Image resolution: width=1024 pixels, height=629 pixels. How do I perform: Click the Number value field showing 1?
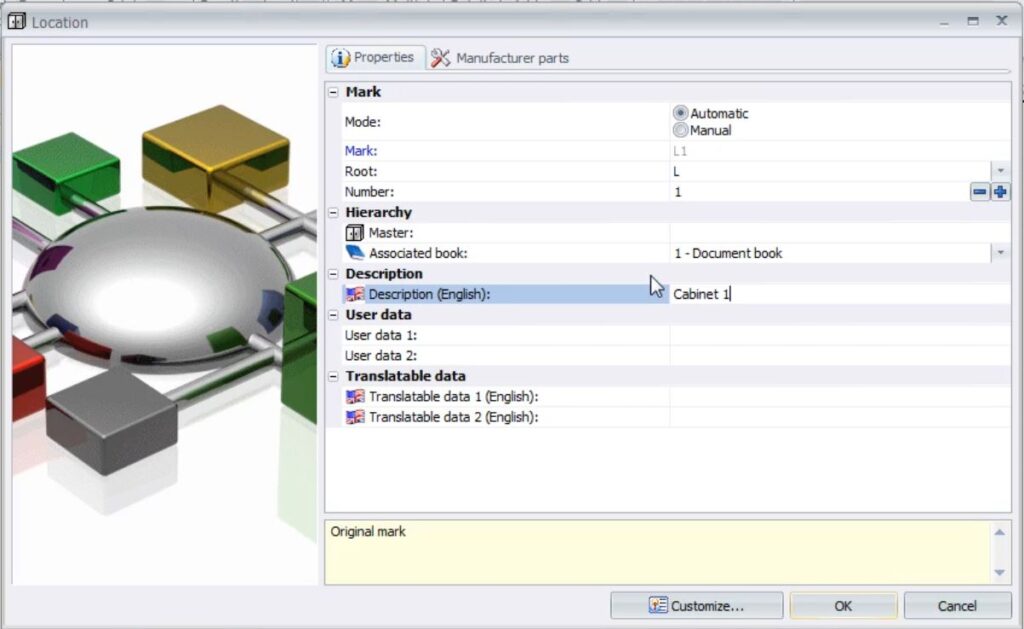[820, 192]
